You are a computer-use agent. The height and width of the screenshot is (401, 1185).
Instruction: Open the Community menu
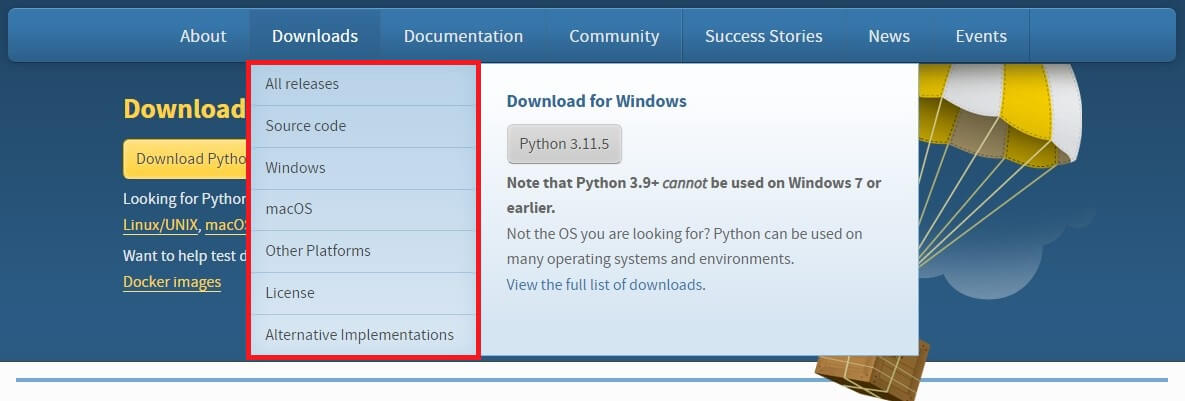[x=614, y=35]
